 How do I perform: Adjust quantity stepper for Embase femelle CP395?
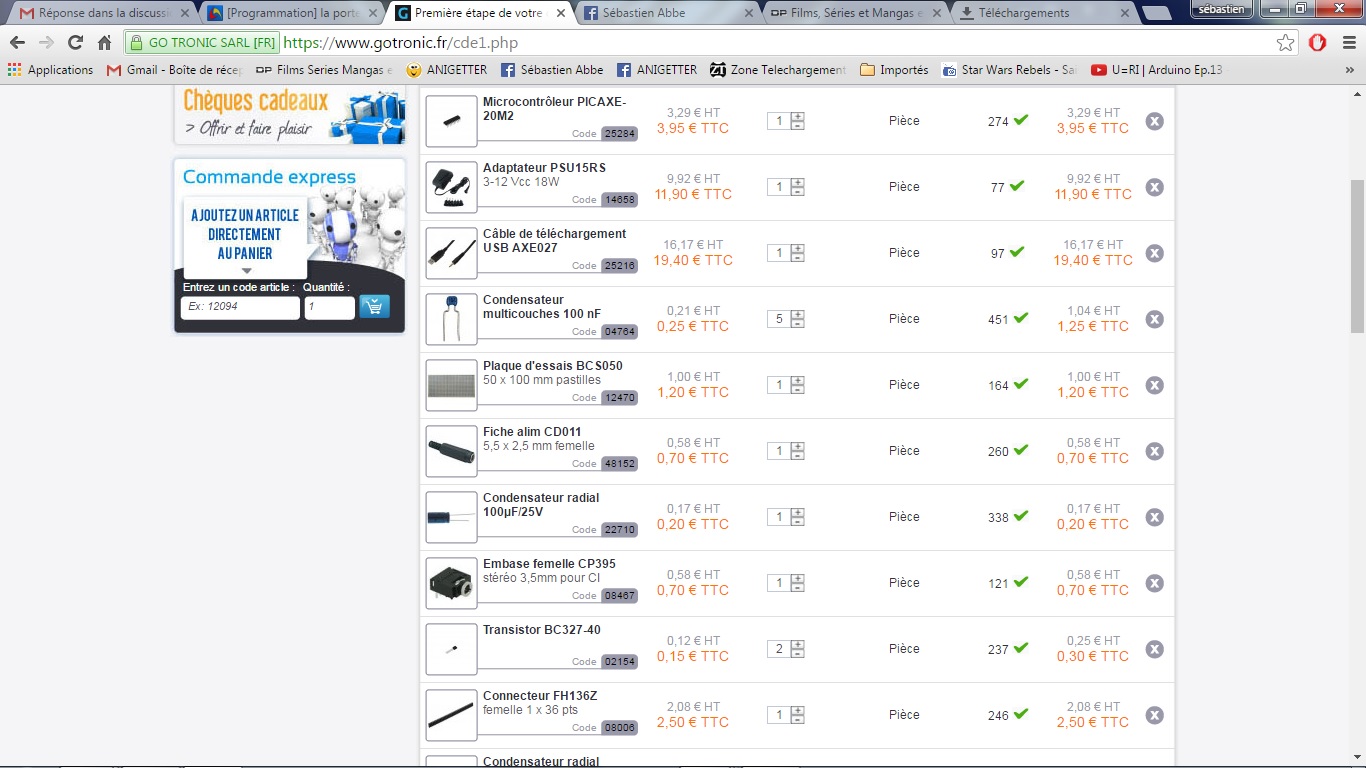tap(797, 583)
